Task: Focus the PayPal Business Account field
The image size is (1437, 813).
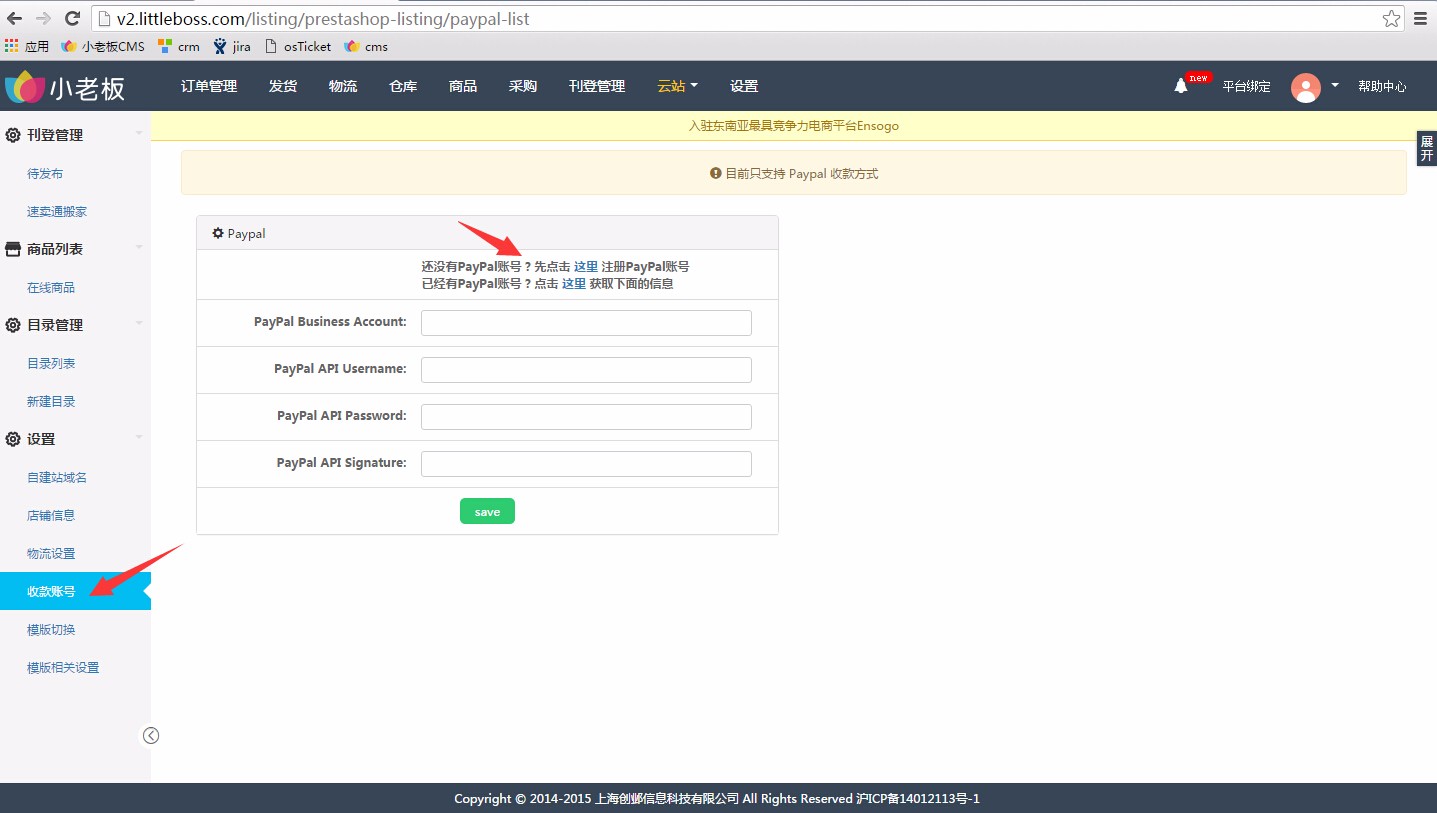Action: pos(586,323)
